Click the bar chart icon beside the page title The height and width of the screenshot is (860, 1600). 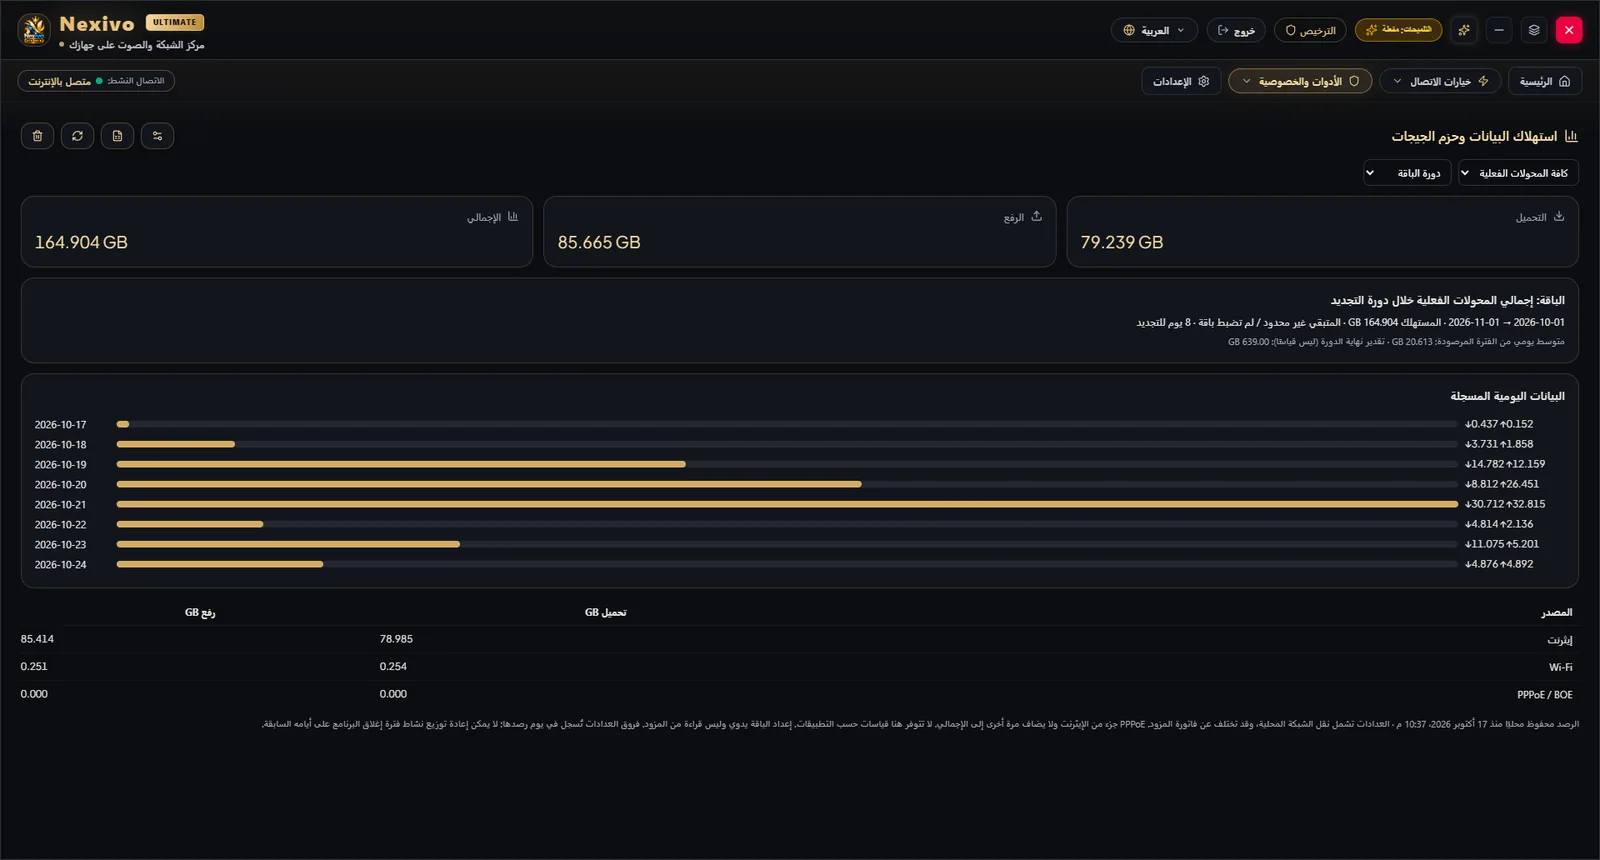click(x=1571, y=136)
